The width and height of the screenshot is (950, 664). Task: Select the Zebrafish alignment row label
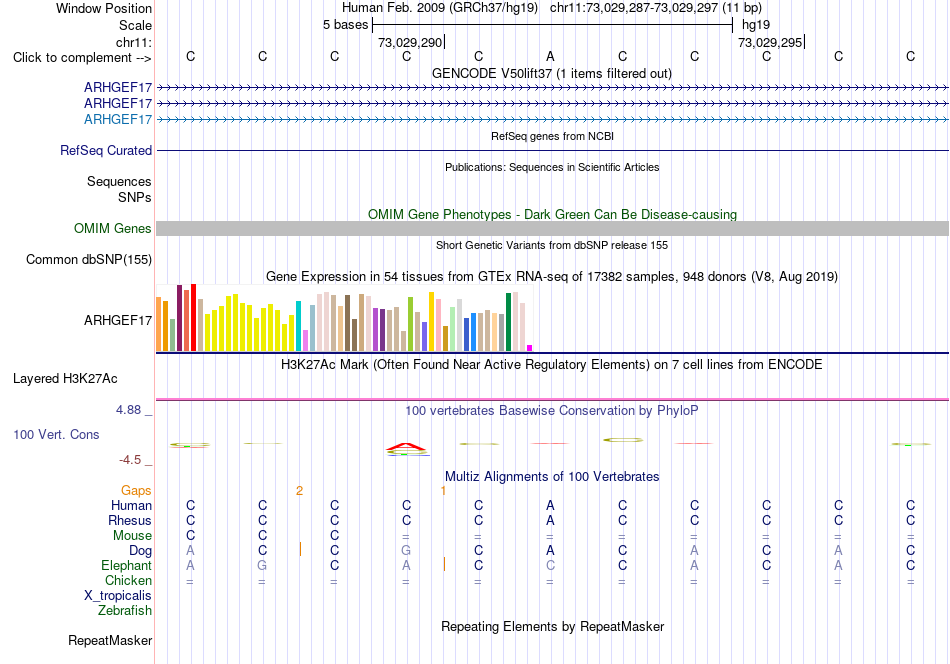pyautogui.click(x=124, y=611)
